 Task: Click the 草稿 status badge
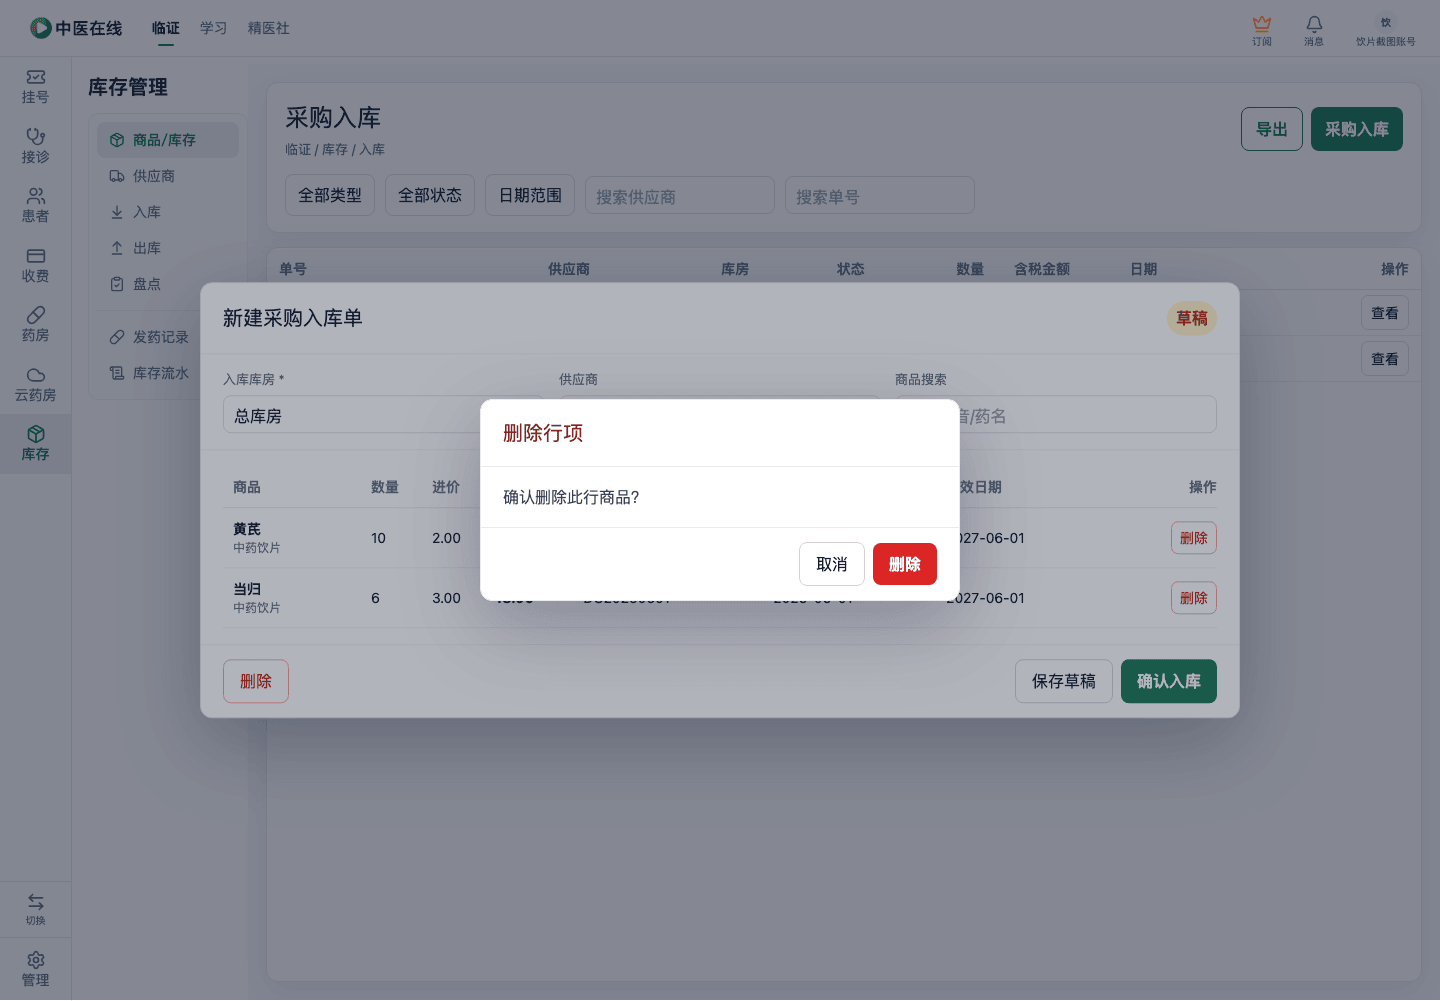click(x=1192, y=318)
